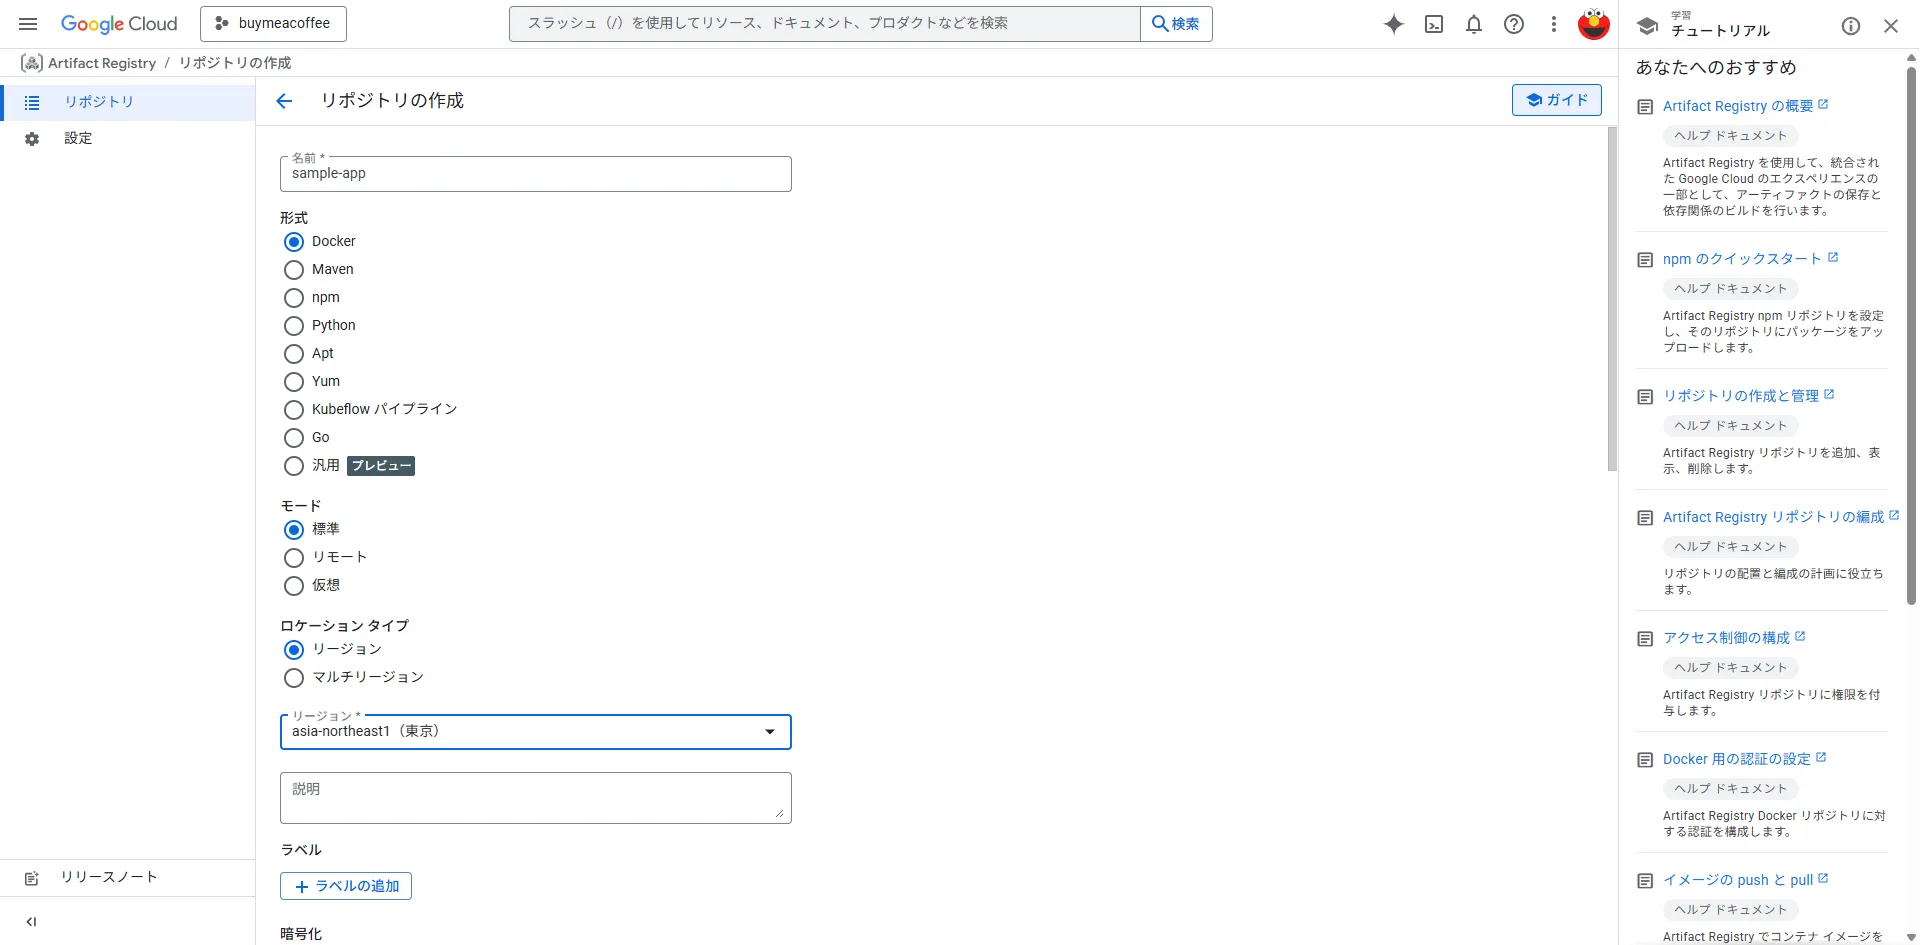Screen dimensions: 1920x945
Task: Select the Maven format radio button
Action: point(294,270)
